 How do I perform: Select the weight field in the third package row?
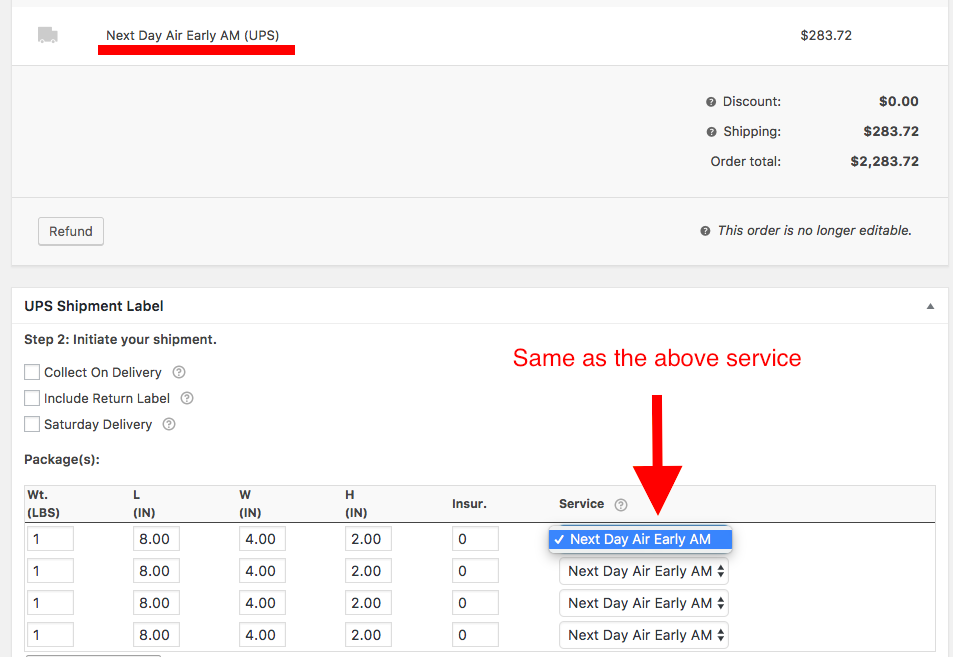[x=50, y=603]
